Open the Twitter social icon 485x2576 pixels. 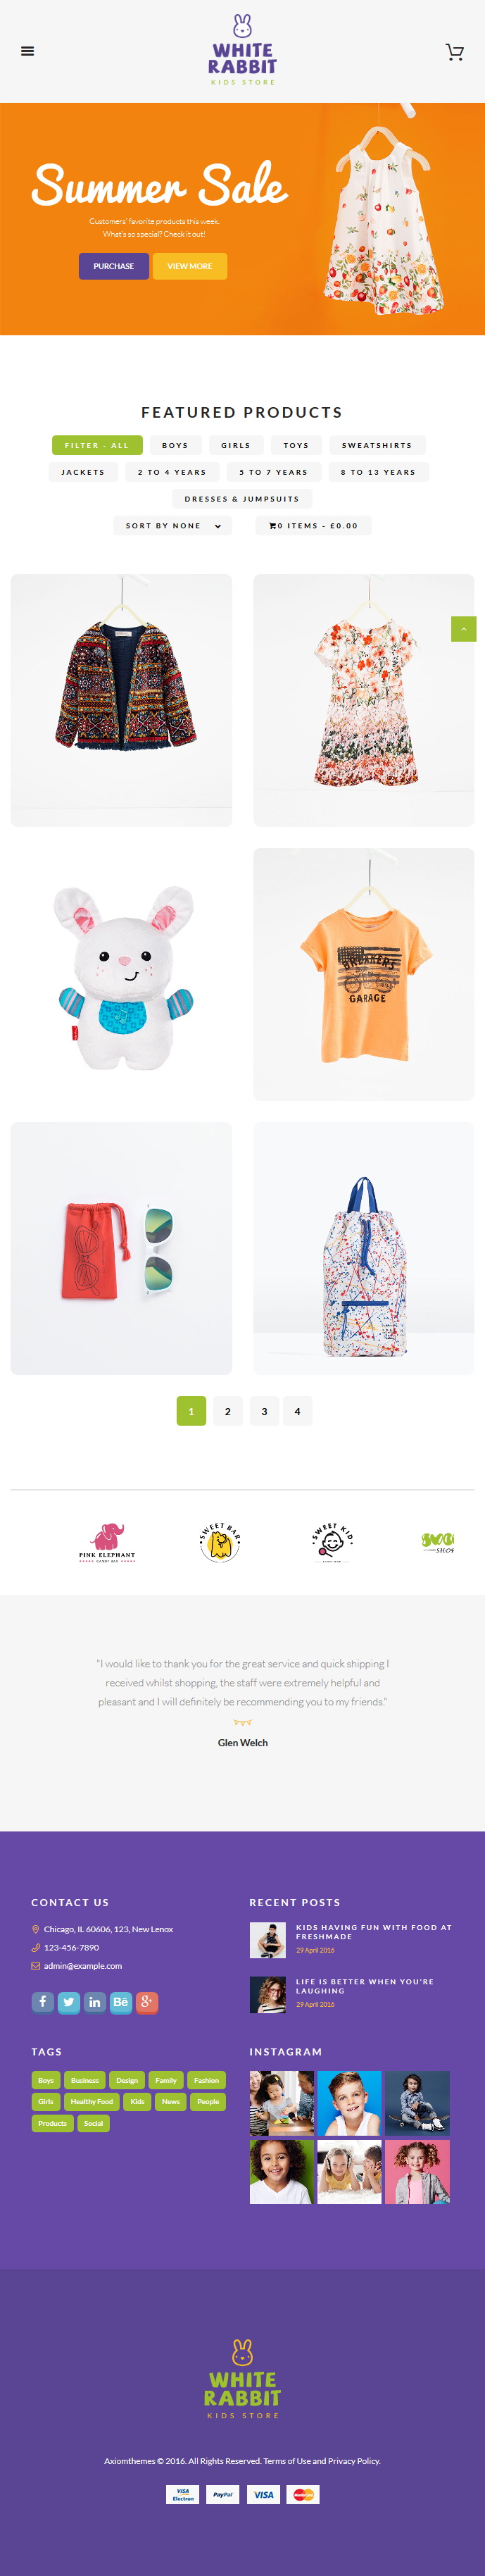pyautogui.click(x=69, y=2001)
